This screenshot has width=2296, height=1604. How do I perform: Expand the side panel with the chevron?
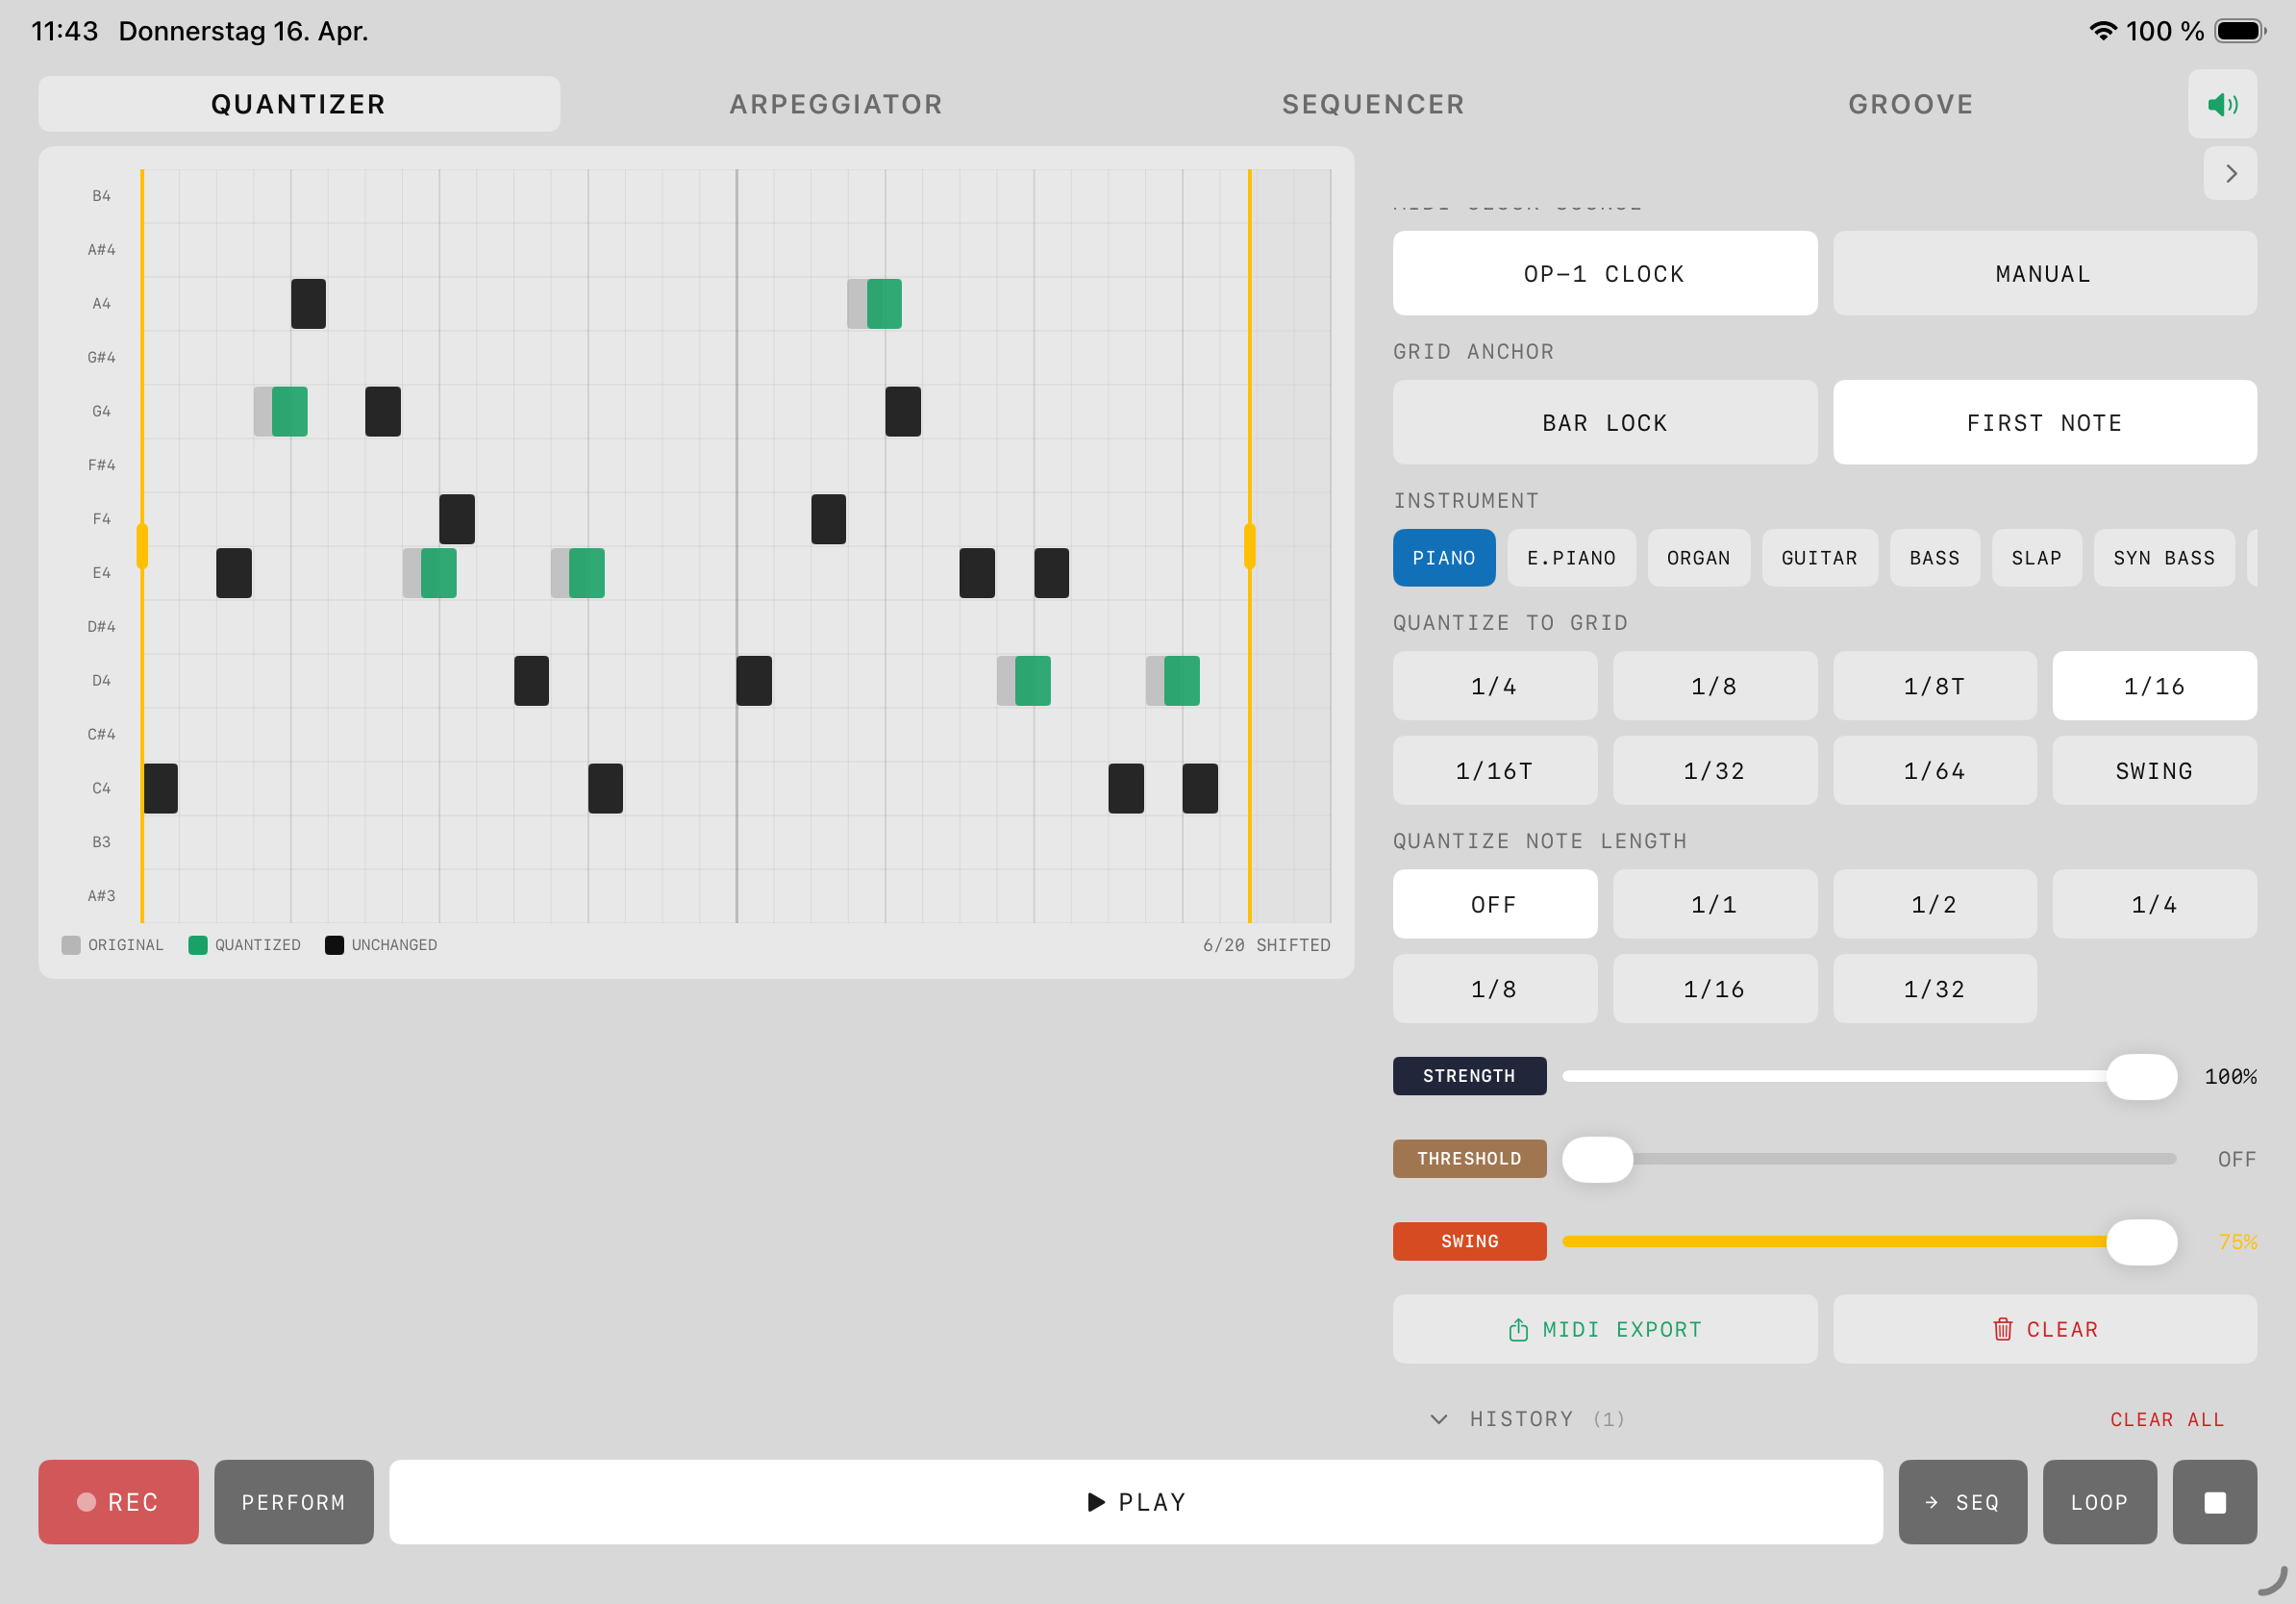click(x=2230, y=173)
